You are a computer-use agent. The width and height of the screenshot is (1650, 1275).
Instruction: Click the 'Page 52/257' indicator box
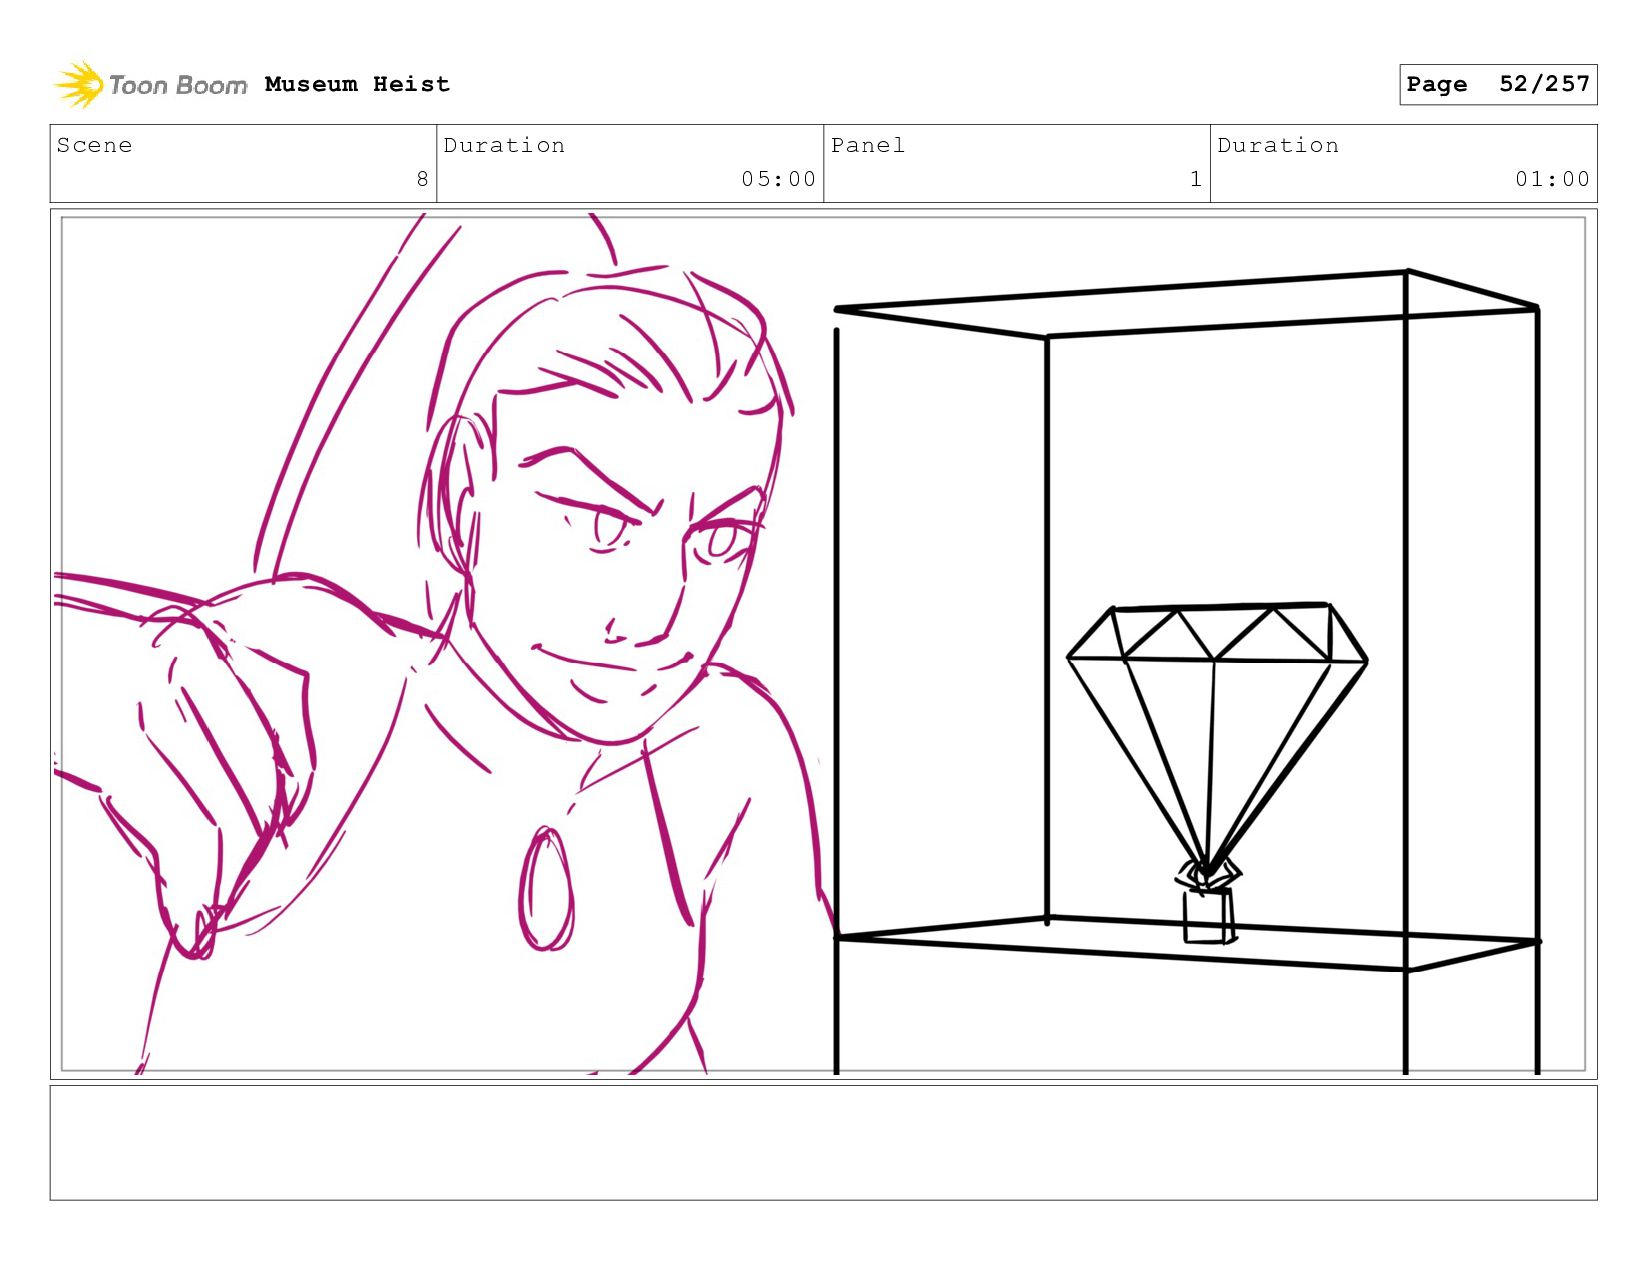pos(1497,84)
